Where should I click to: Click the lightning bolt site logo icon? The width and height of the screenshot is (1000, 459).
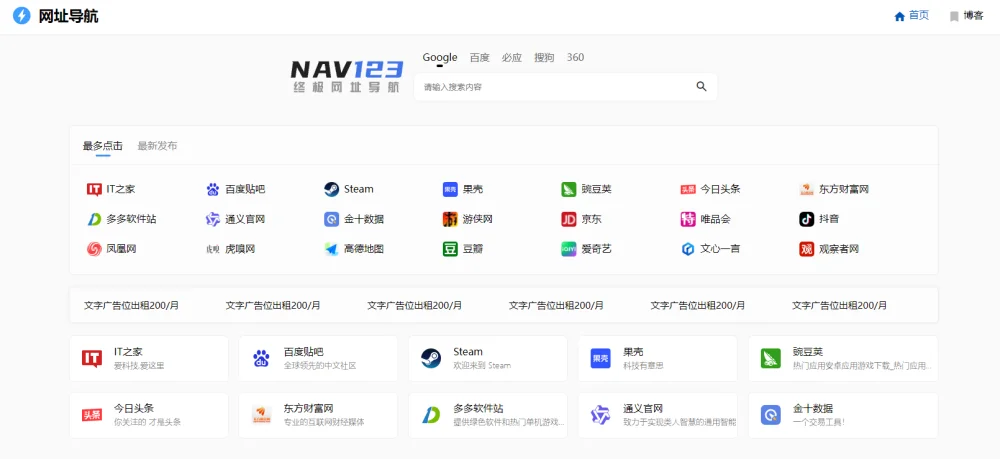pyautogui.click(x=22, y=16)
